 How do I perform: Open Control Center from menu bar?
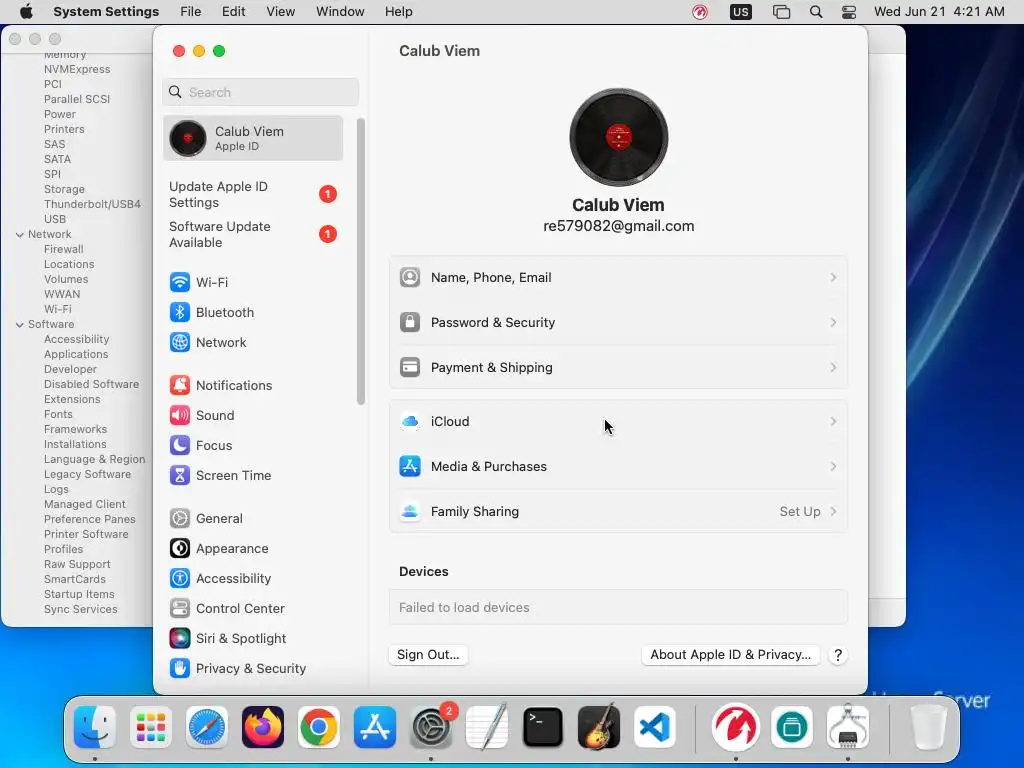tap(849, 12)
